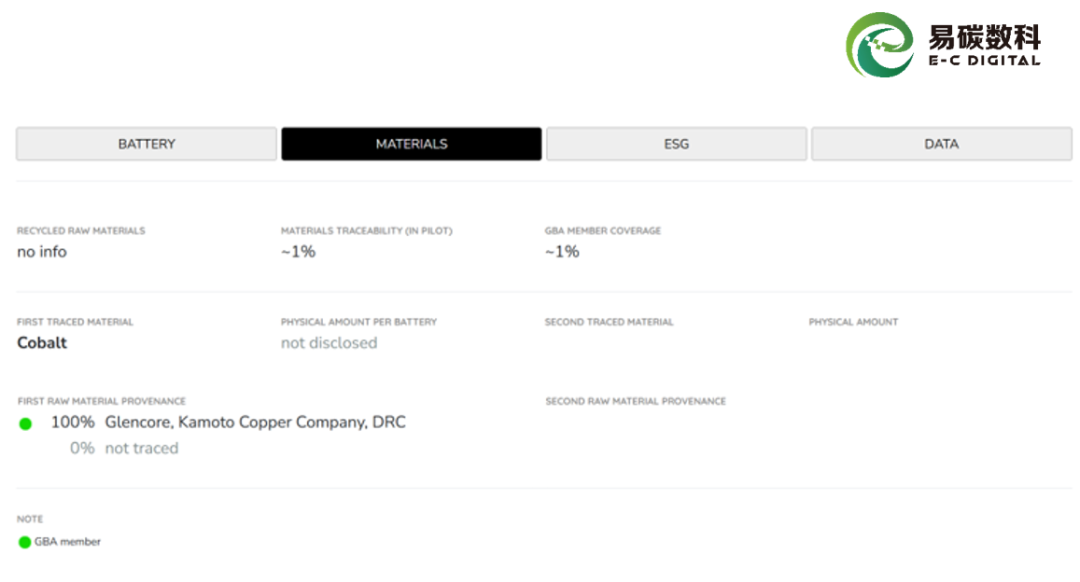Viewport: 1080px width, 582px height.
Task: Click the Cobalt traced material value
Action: coord(42,343)
